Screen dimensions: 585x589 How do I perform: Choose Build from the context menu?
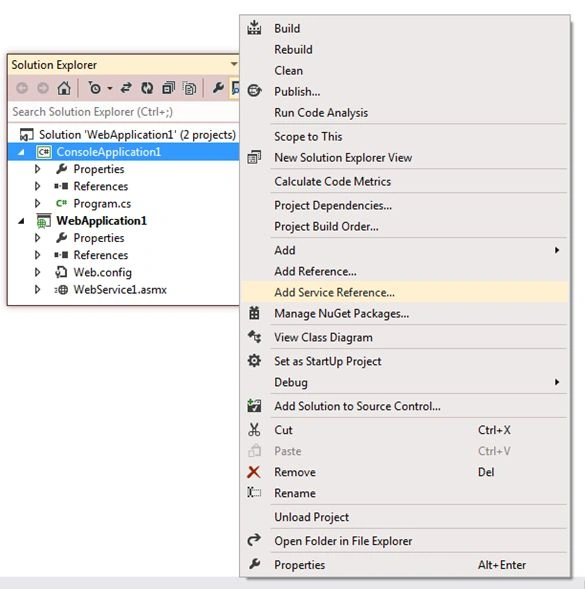405,29
